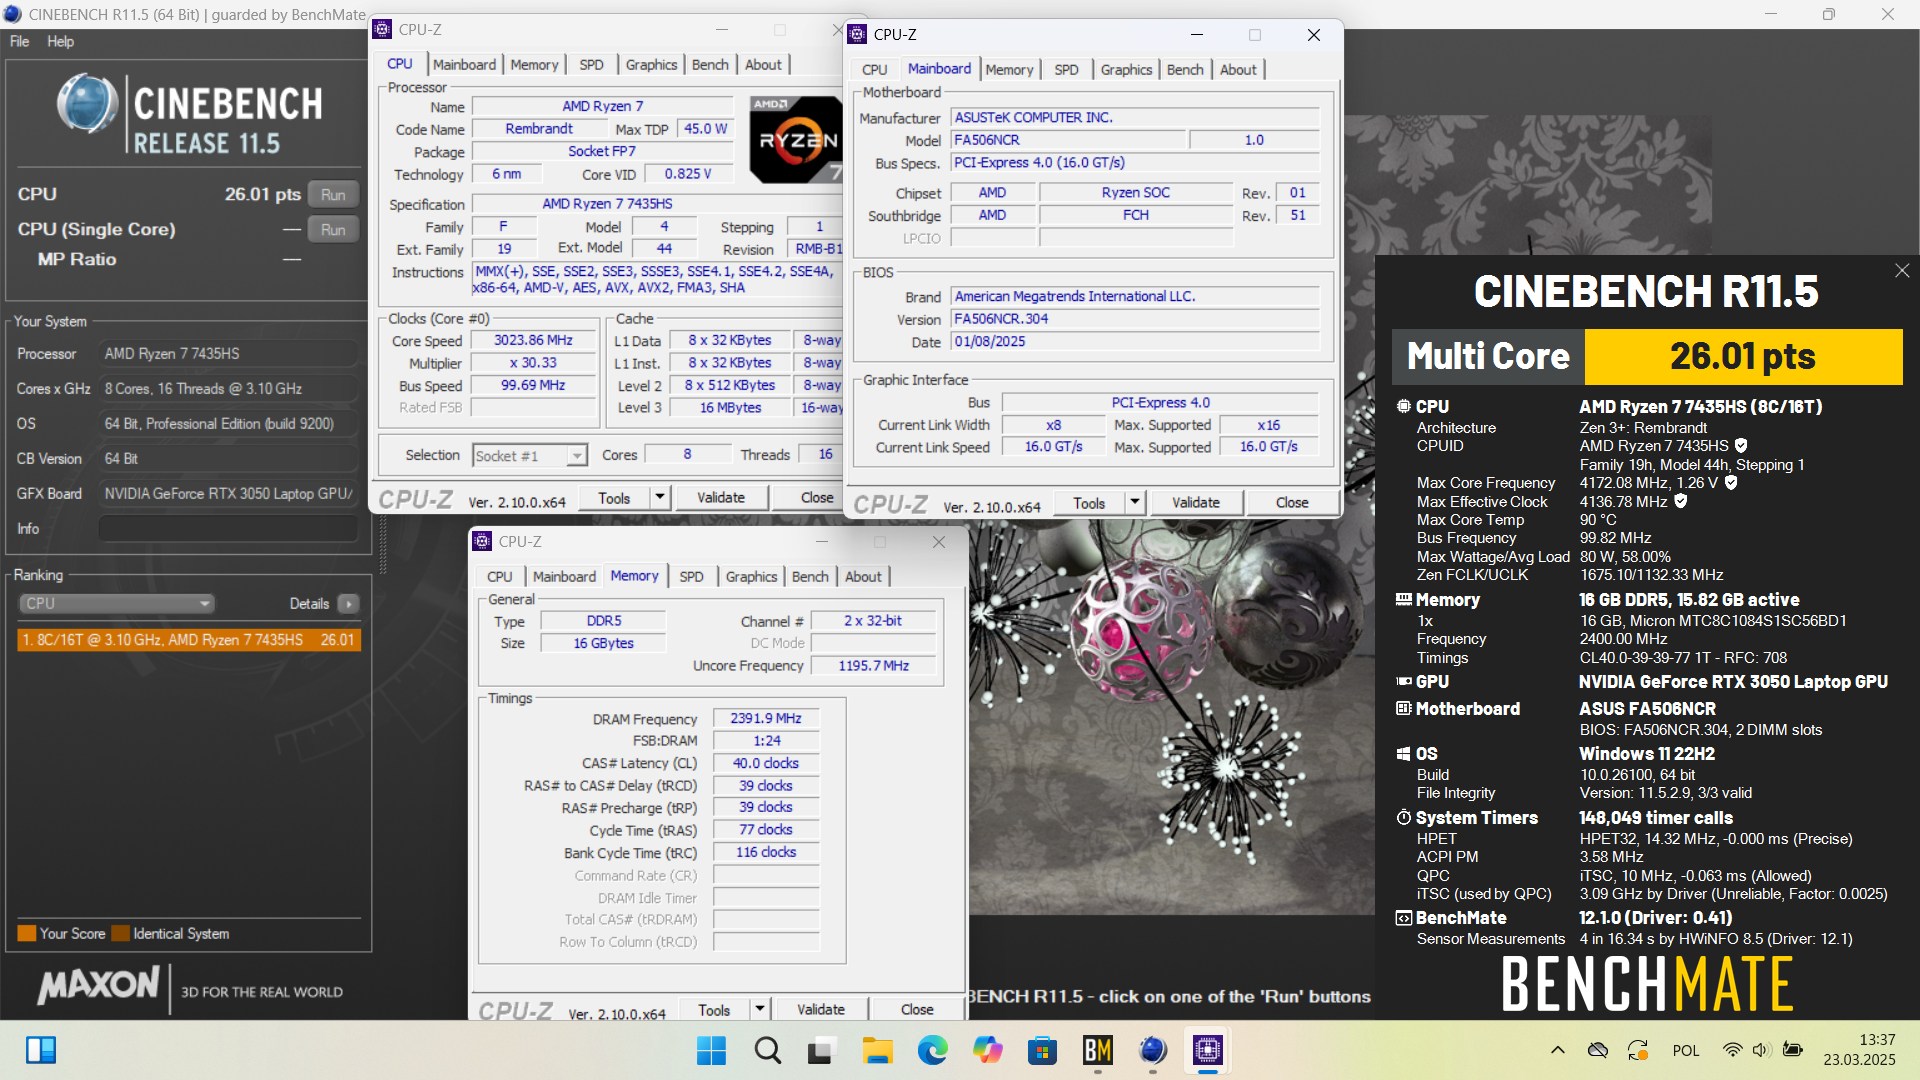Click POL language indicator in tray
Image resolution: width=1920 pixels, height=1080 pixels.
[1686, 1050]
